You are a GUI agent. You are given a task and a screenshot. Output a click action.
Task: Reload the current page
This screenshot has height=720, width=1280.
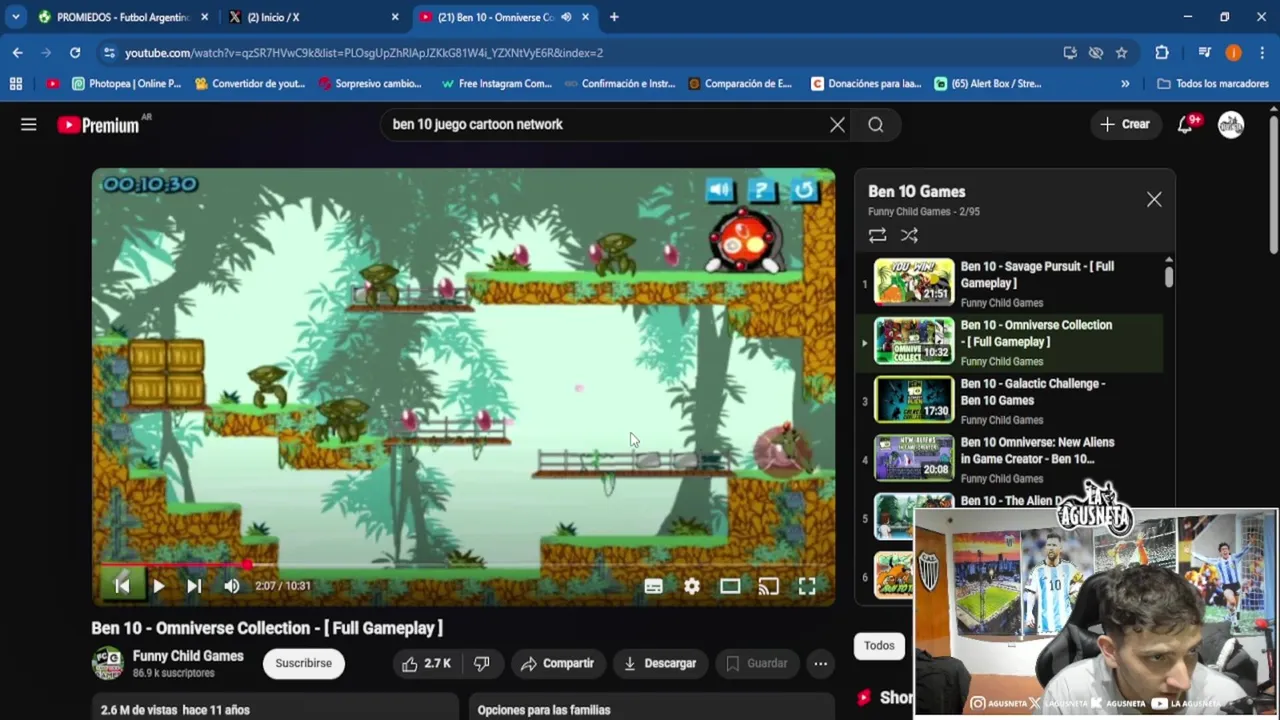click(75, 52)
